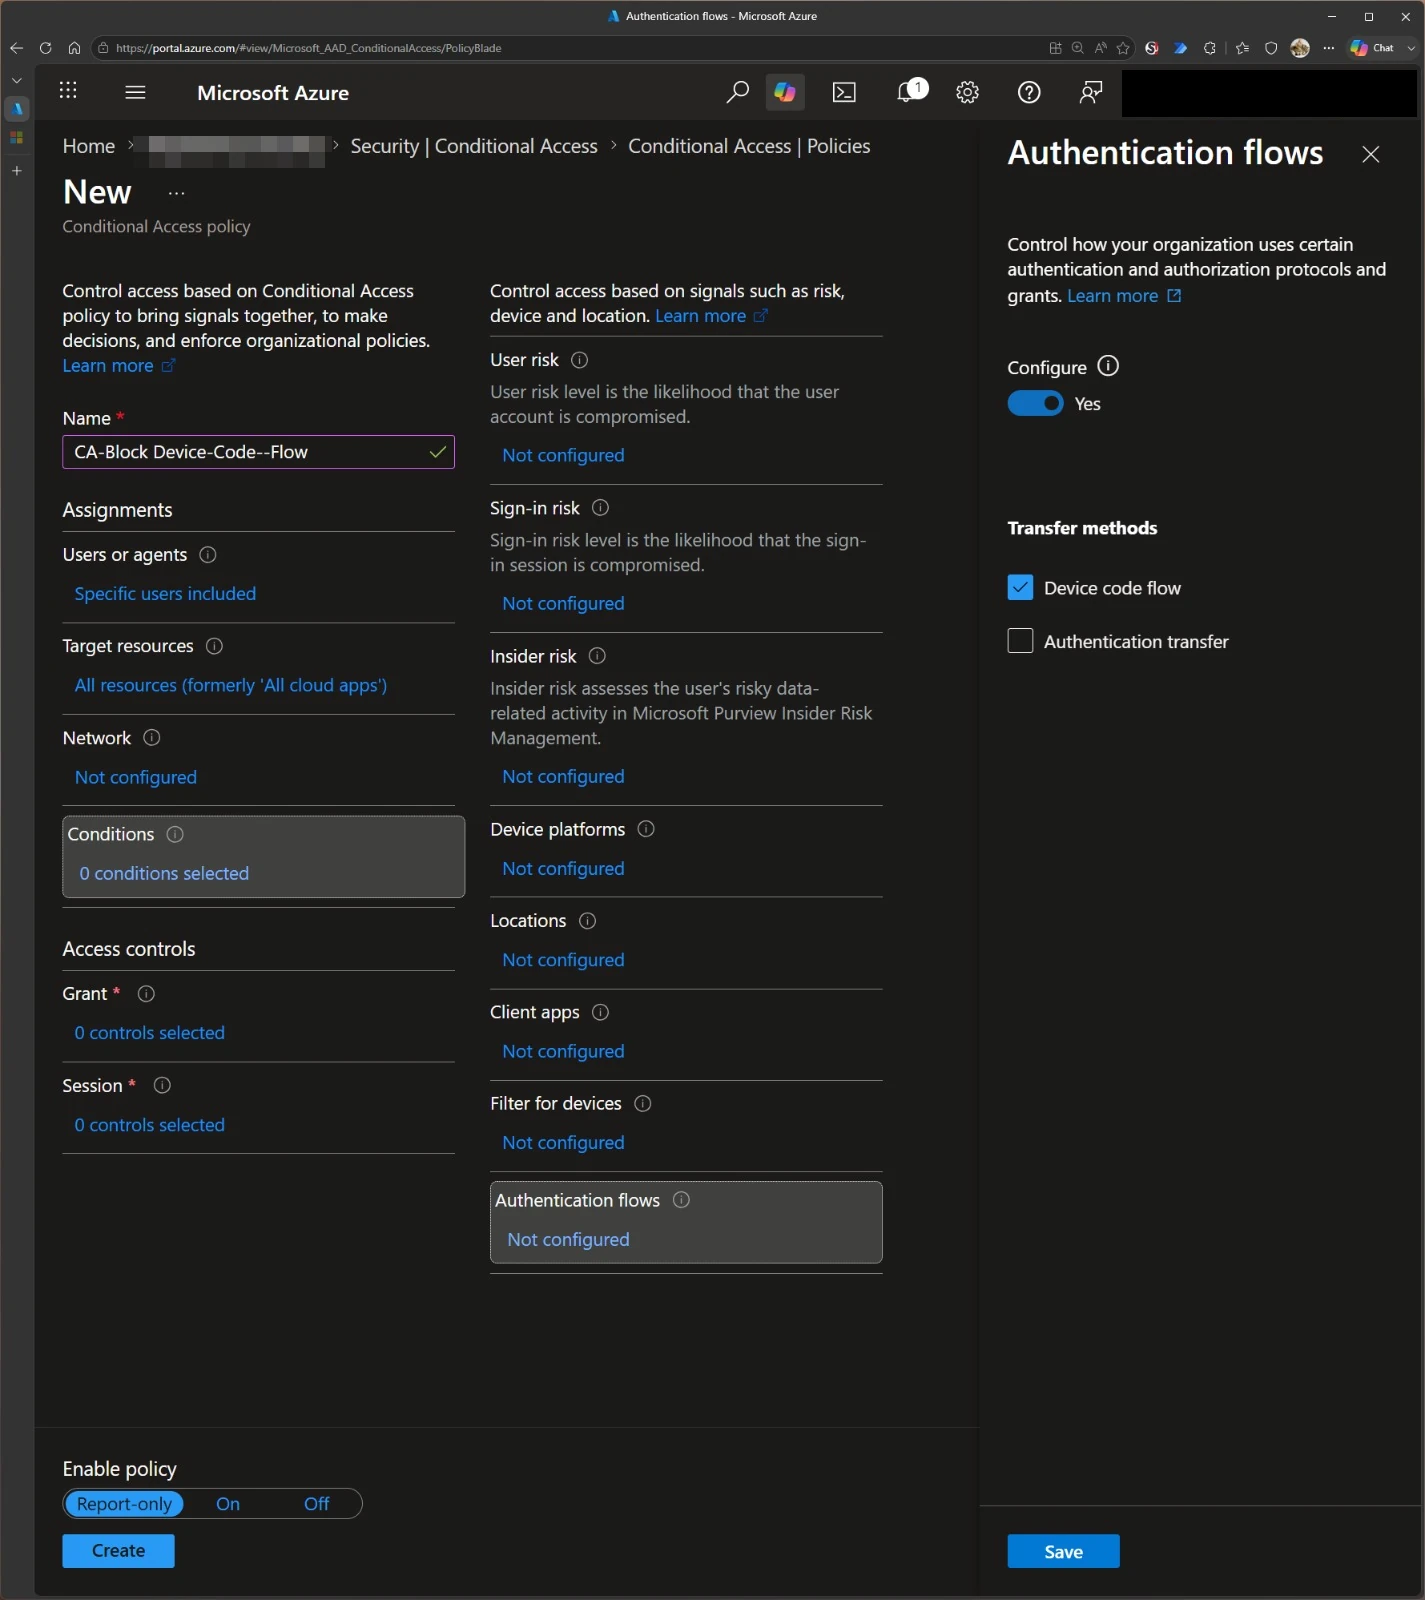
Task: Open Azure portal settings gear
Action: click(967, 92)
